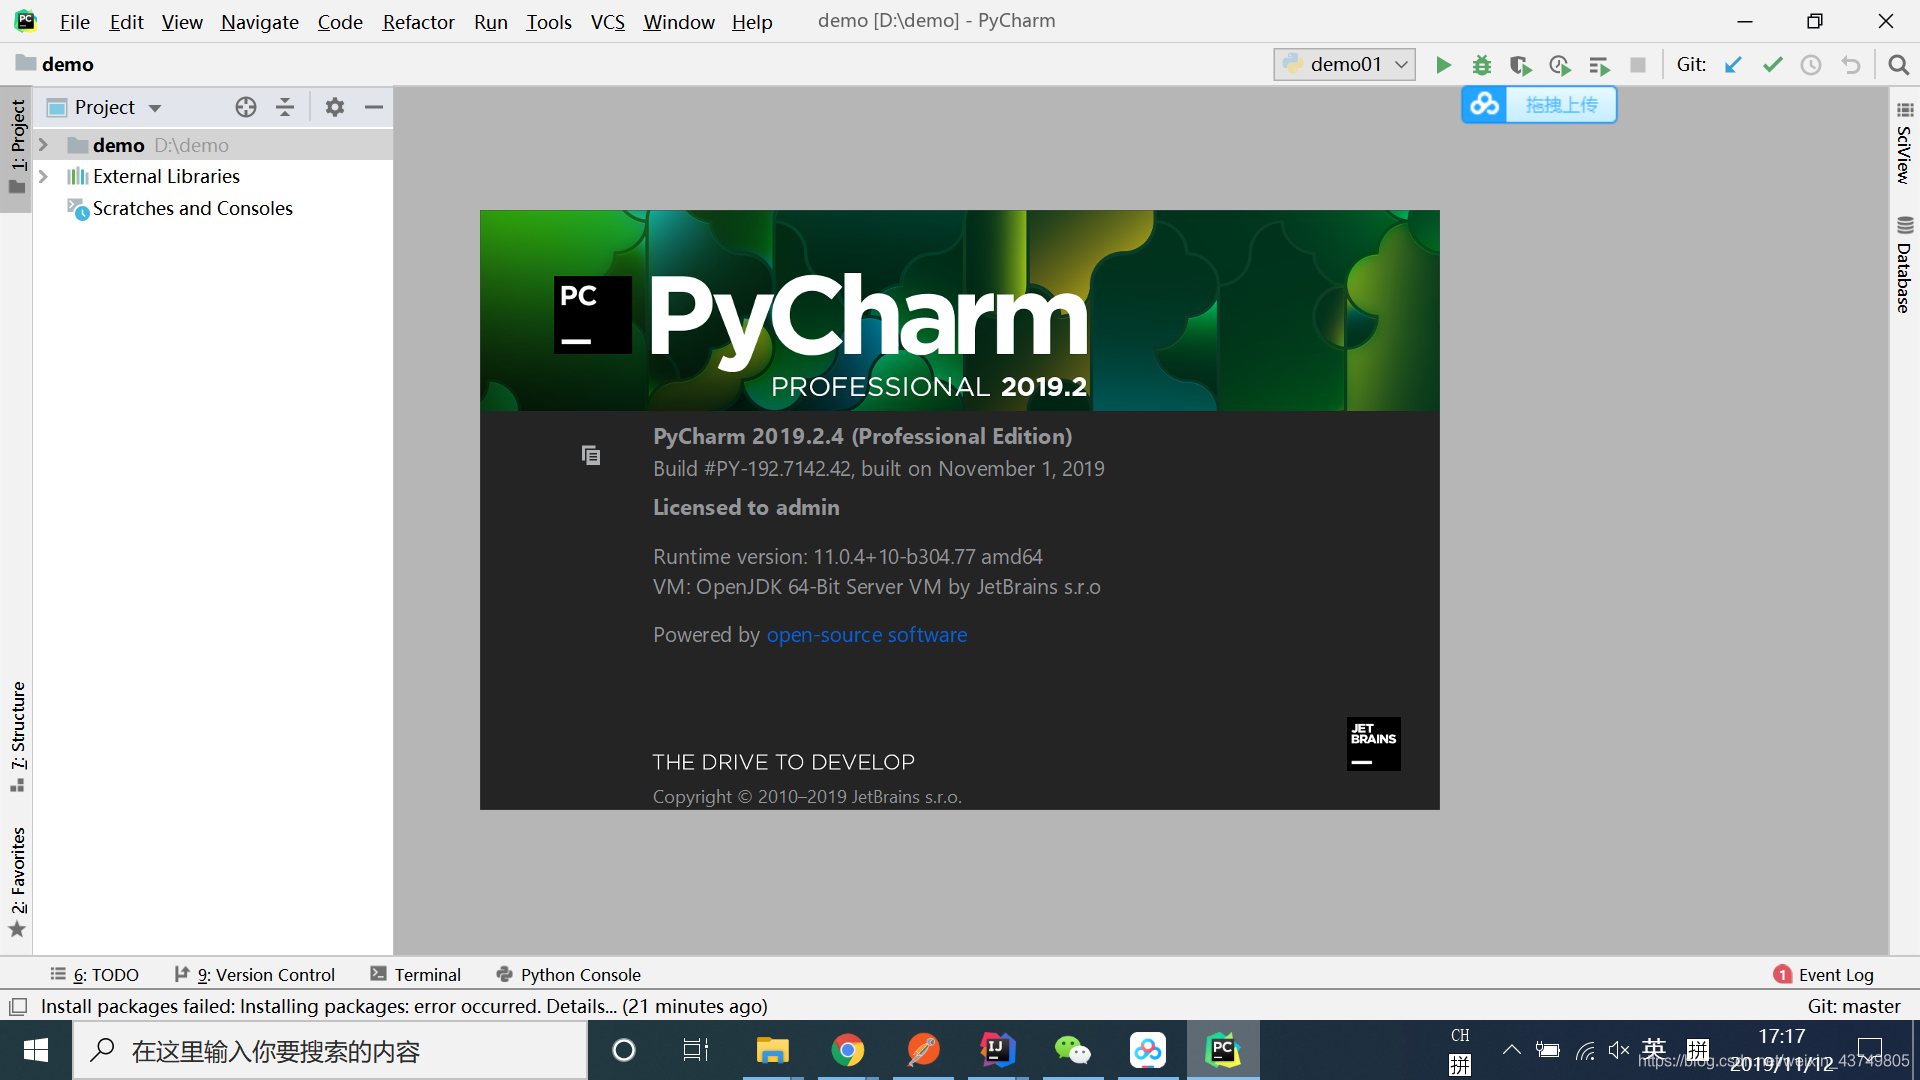Open the demo01 run configuration dropdown

coord(1345,65)
